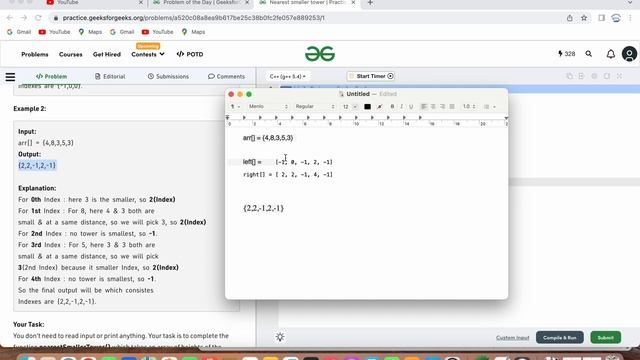The width and height of the screenshot is (640, 360).
Task: Open the Courses nav link
Action: click(x=71, y=54)
